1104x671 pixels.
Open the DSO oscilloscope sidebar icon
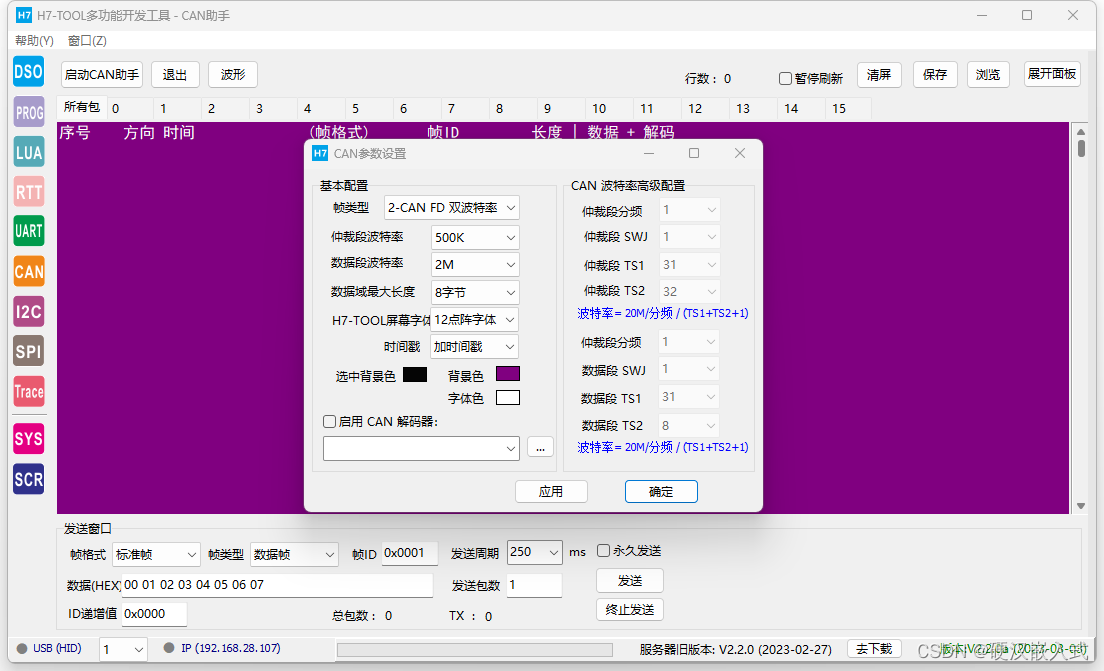(28, 71)
